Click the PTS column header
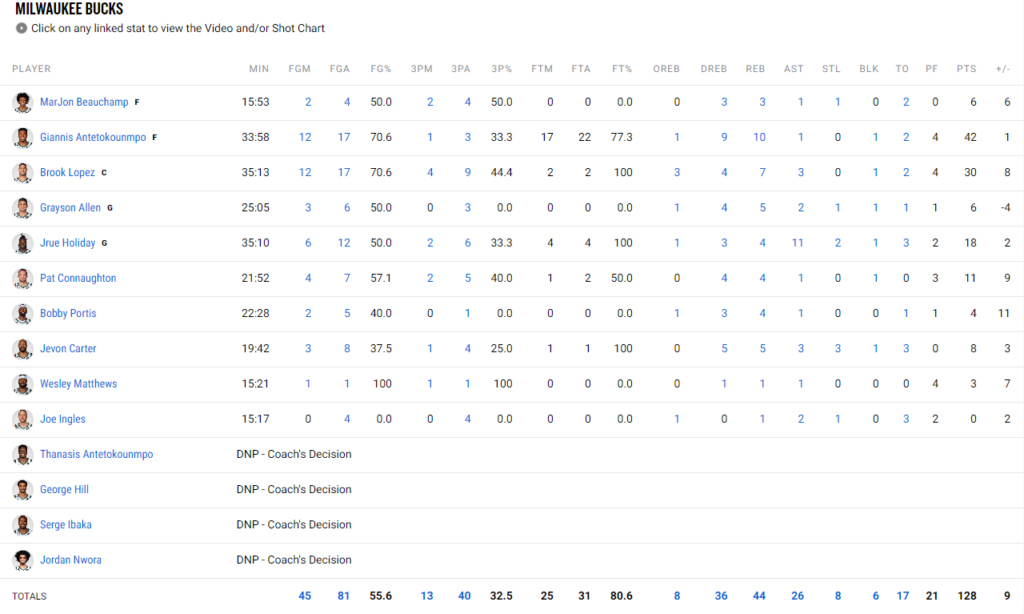1024x614 pixels. point(966,69)
